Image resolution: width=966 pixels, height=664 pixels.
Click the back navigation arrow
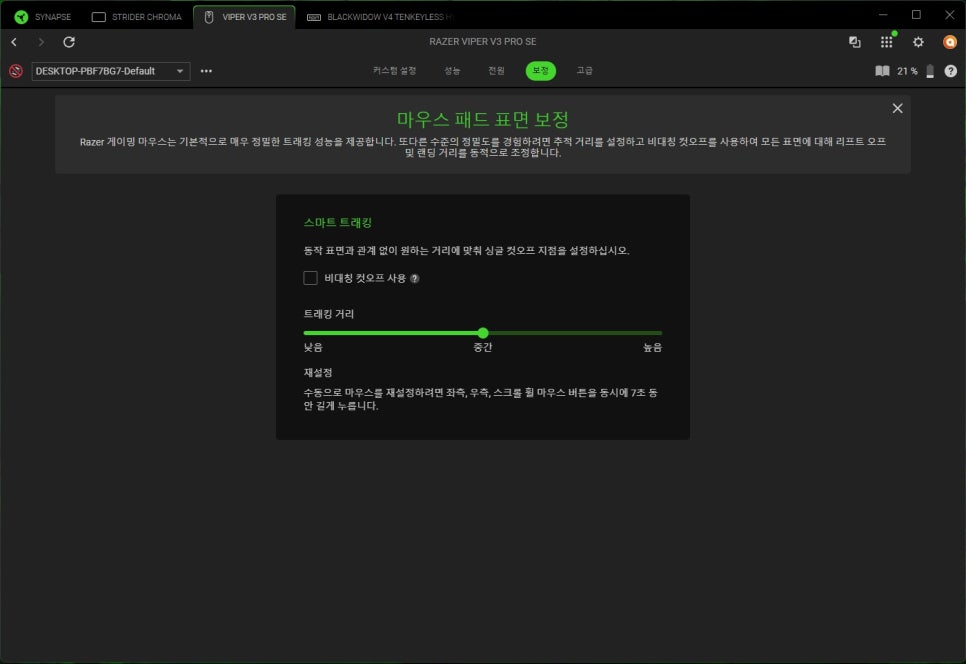point(14,42)
